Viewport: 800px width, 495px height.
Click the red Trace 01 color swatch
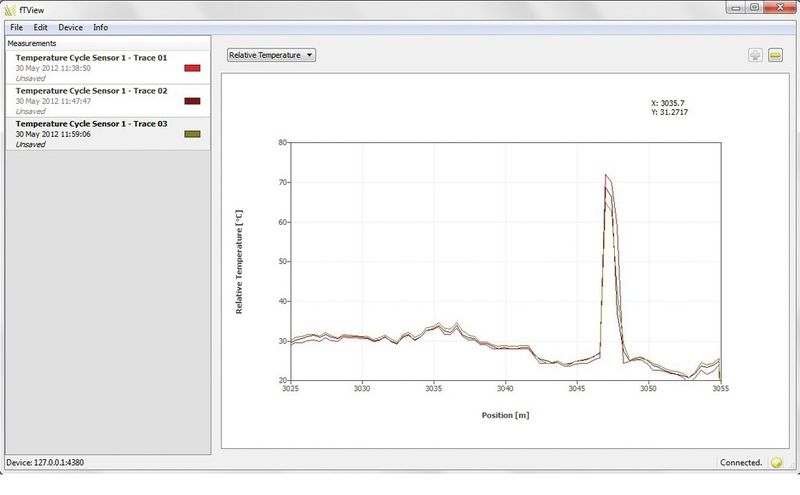coord(193,68)
